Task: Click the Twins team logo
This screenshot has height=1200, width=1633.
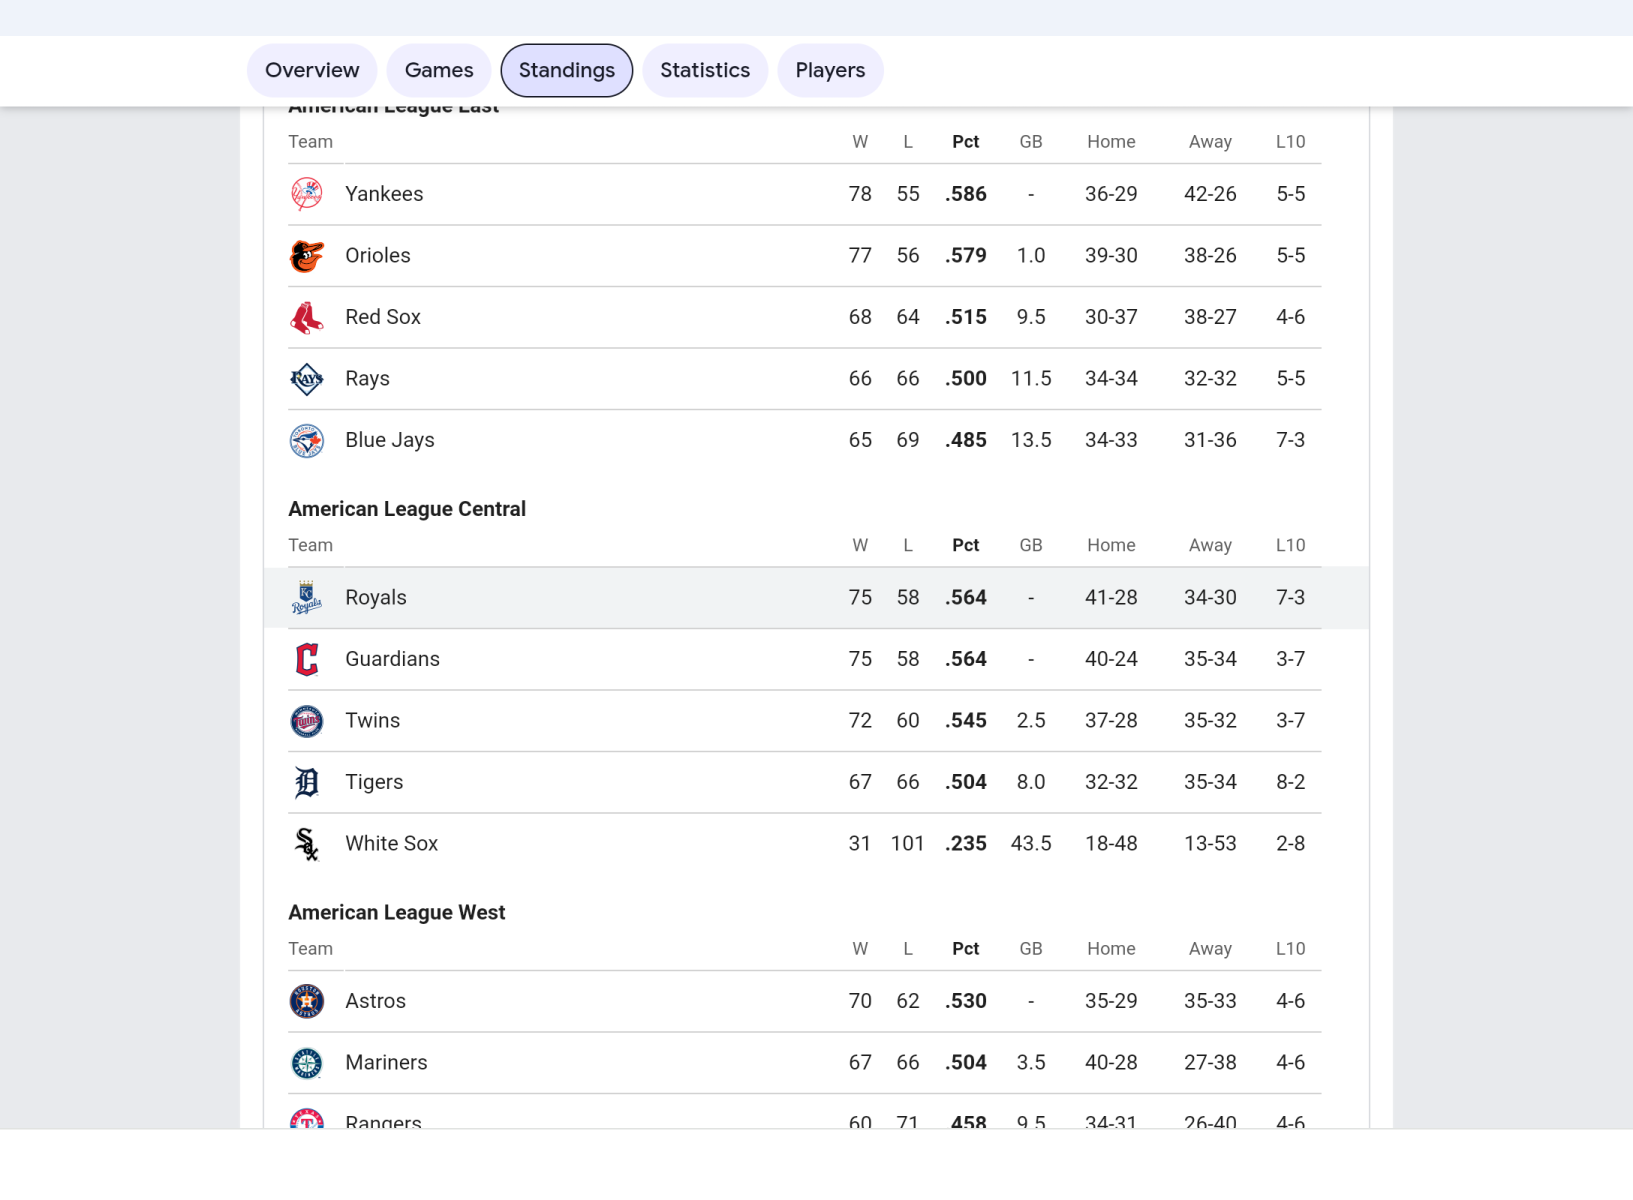Action: click(x=307, y=721)
